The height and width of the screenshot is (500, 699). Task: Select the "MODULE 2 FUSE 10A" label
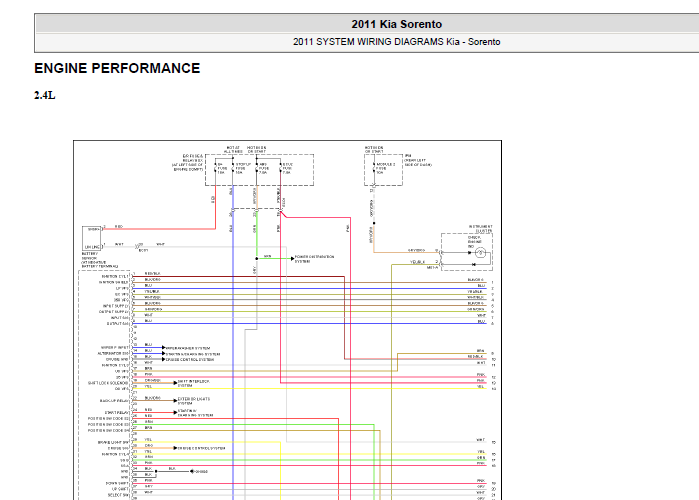[x=386, y=168]
